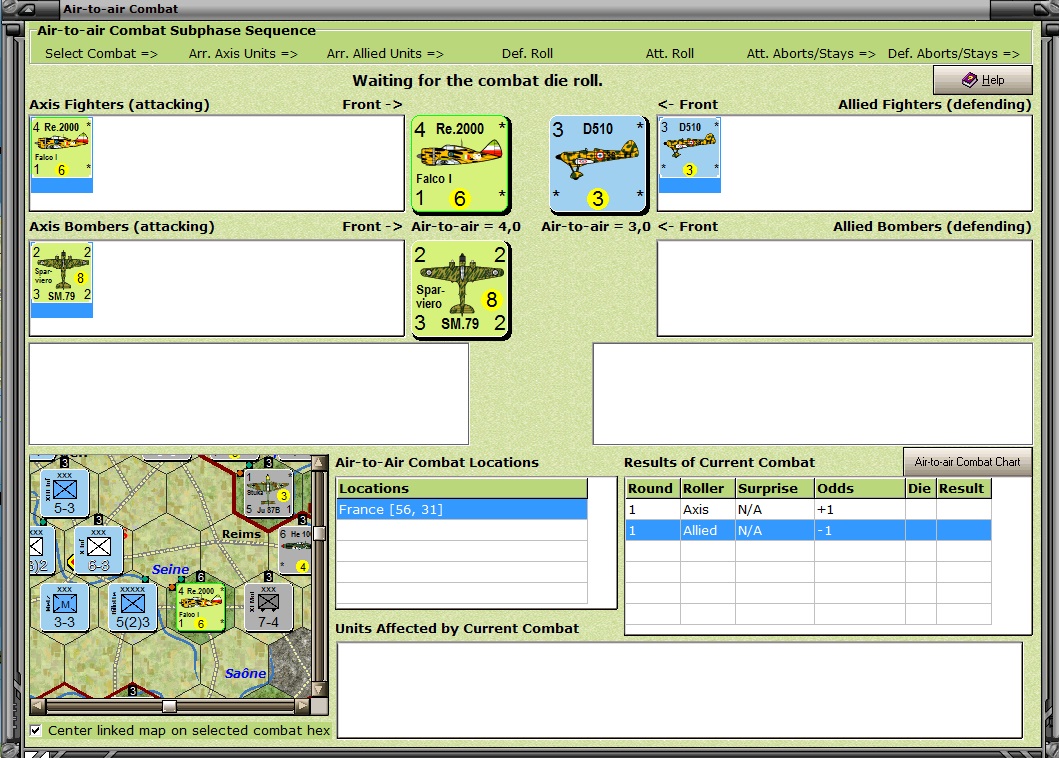Open the Help button
The width and height of the screenshot is (1059, 758).
point(983,80)
